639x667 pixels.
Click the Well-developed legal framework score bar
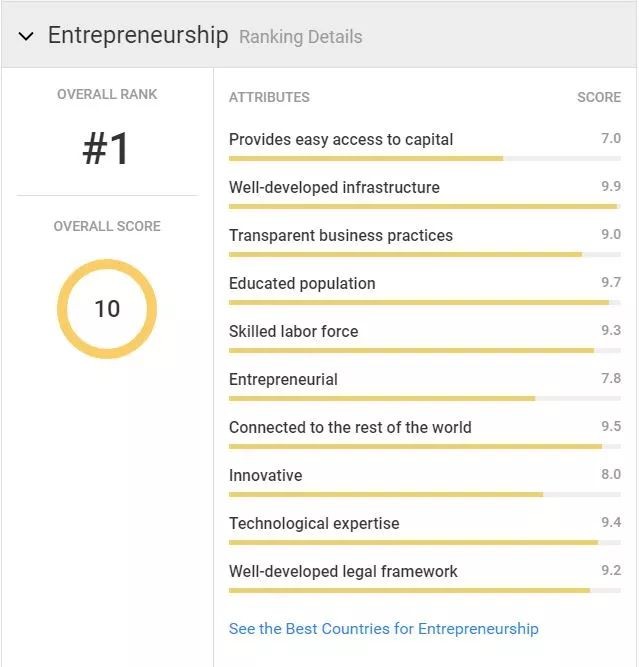pyautogui.click(x=424, y=590)
